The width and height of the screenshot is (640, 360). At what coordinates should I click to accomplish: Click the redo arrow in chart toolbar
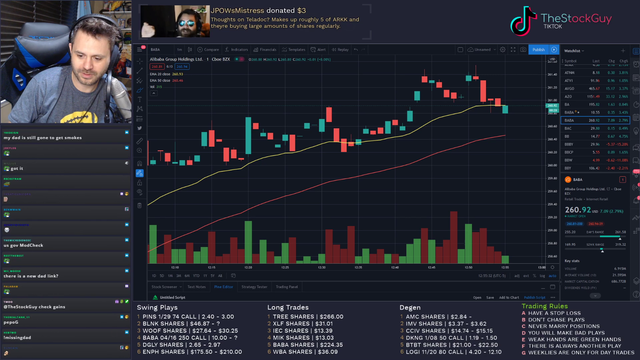coord(364,49)
